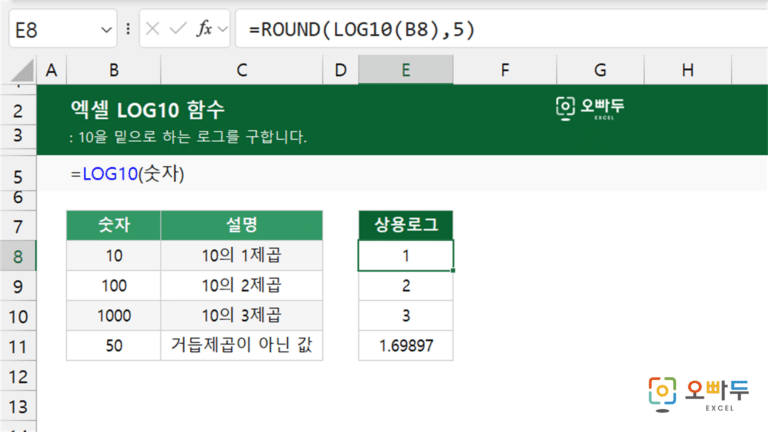Viewport: 768px width, 432px height.
Task: Click the '설명' table header
Action: point(241,225)
